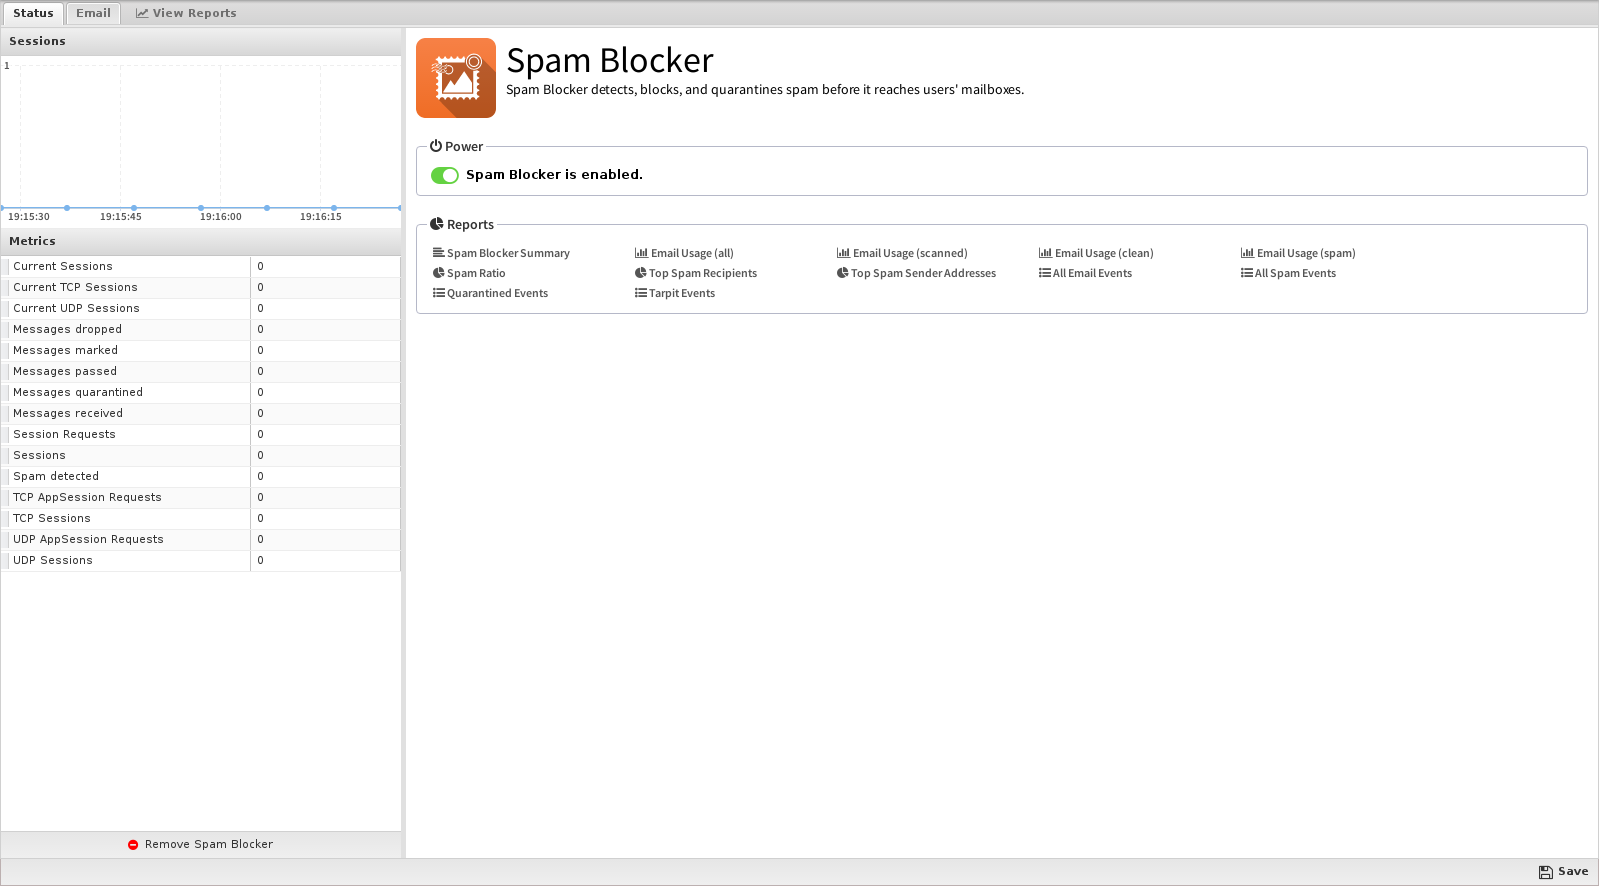Click pie icon next to Spam Ratio
Viewport: 1599px width, 886px height.
click(x=438, y=273)
